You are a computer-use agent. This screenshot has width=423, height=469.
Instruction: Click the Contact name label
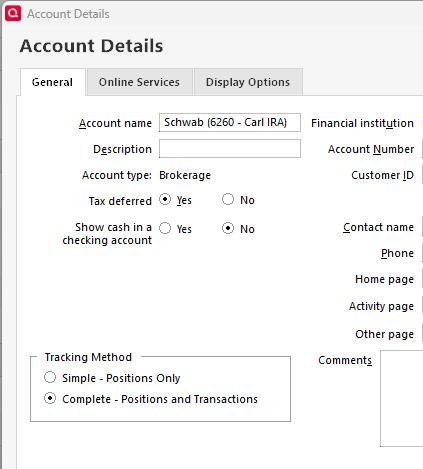point(378,227)
